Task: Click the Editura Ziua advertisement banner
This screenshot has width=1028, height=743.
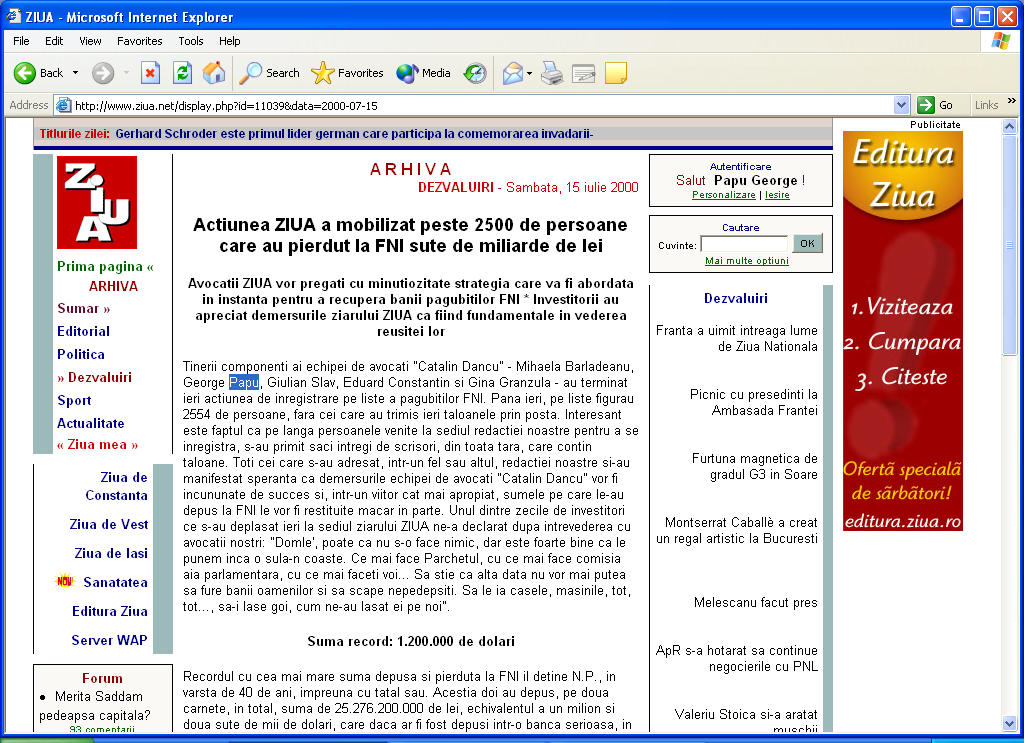Action: pyautogui.click(x=903, y=331)
